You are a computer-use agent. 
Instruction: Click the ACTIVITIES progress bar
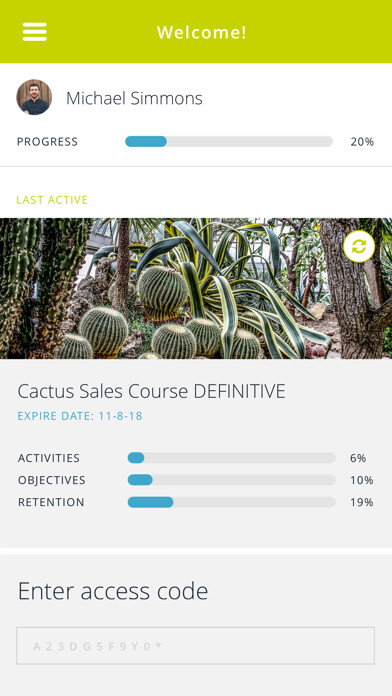(231, 458)
